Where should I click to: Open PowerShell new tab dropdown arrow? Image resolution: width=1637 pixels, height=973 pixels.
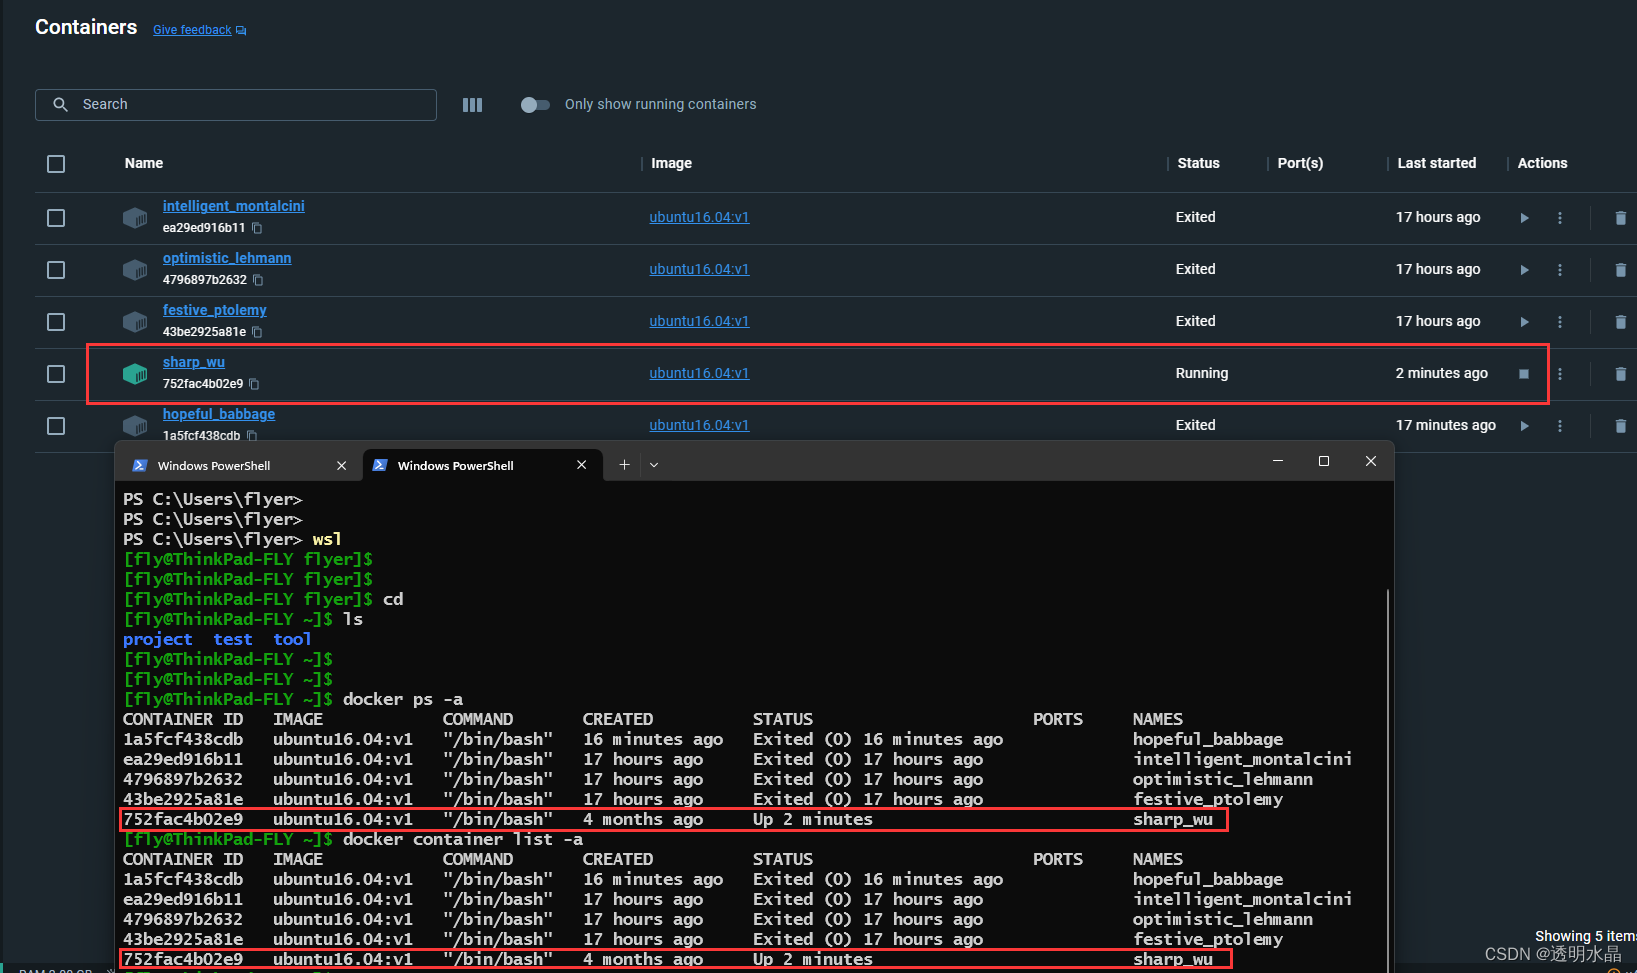(x=654, y=465)
